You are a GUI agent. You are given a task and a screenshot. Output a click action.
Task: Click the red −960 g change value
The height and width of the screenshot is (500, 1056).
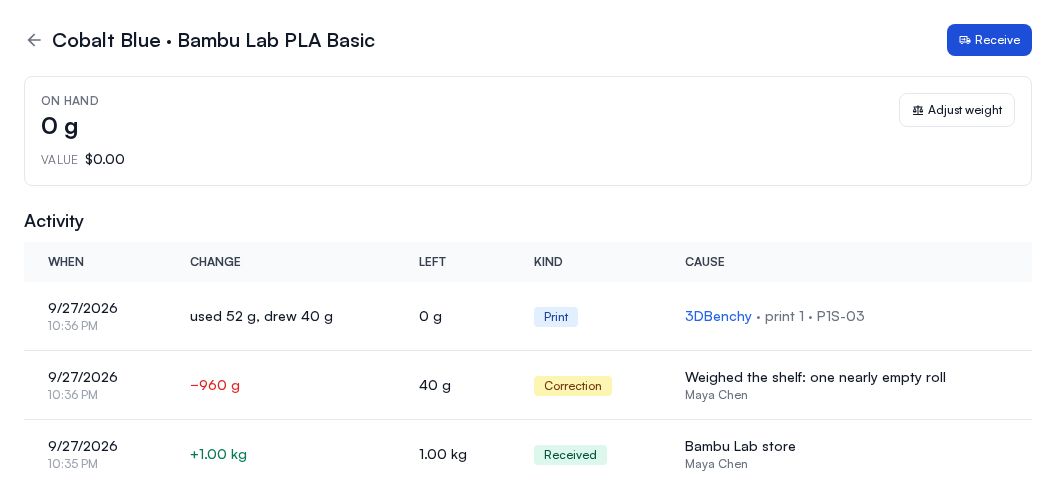click(x=215, y=385)
